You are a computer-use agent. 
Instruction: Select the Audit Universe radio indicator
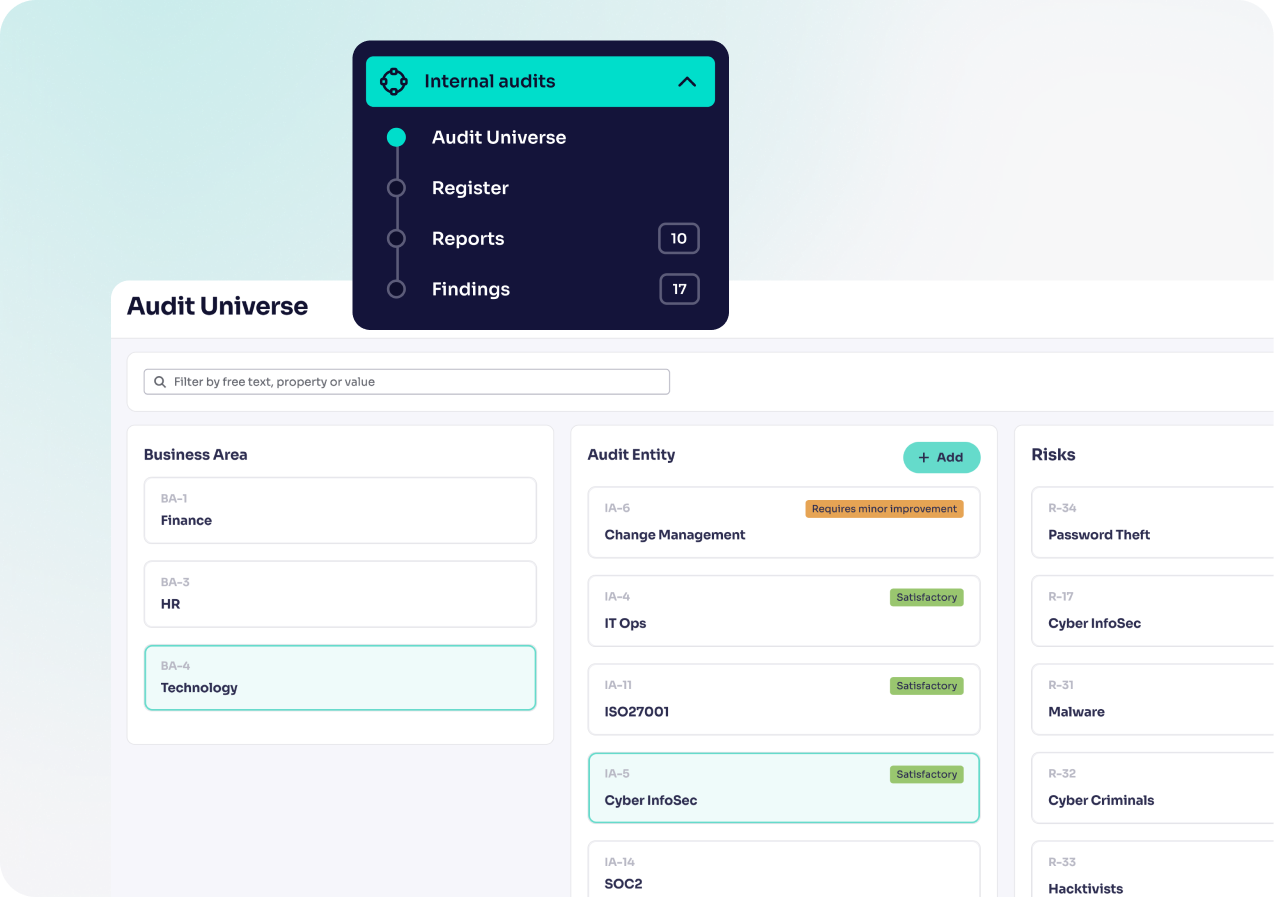[x=396, y=137]
